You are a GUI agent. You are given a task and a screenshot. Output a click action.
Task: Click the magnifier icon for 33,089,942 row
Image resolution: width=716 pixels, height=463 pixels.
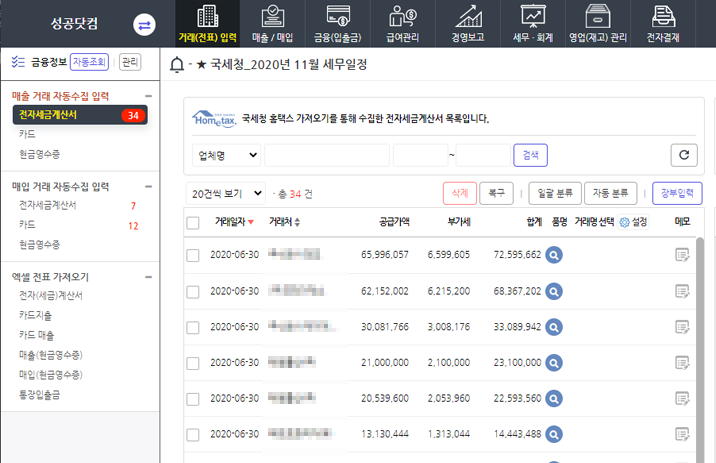pos(554,327)
